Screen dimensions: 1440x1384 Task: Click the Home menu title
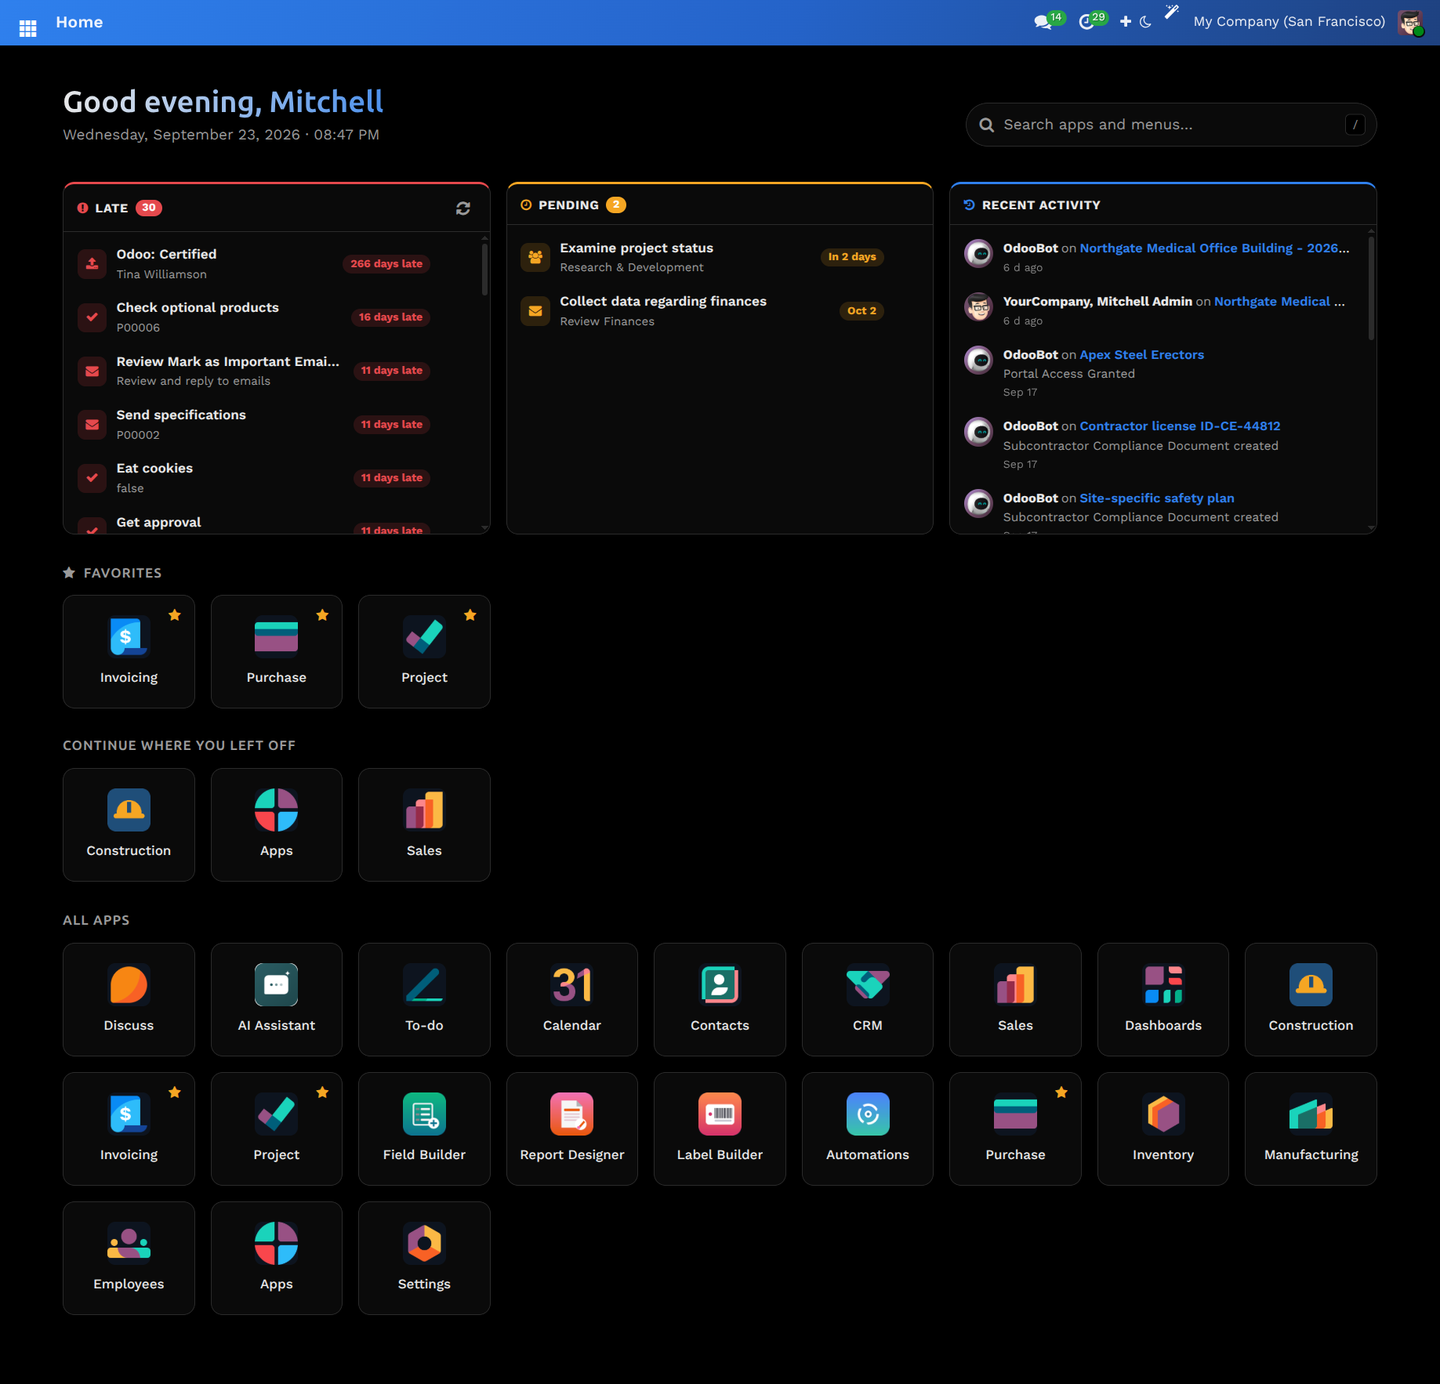(x=79, y=22)
